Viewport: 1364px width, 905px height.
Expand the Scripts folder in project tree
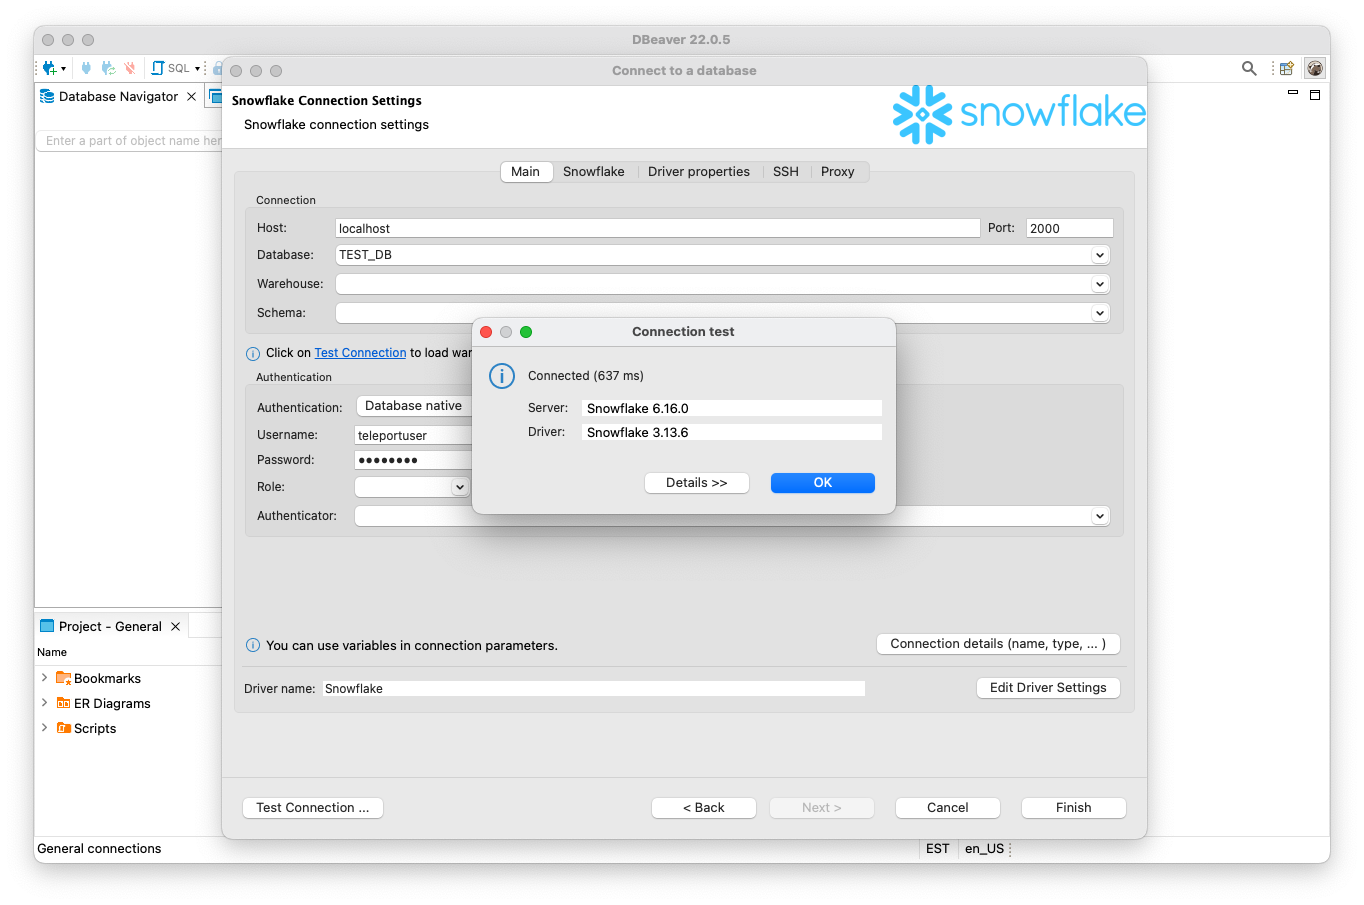(44, 728)
